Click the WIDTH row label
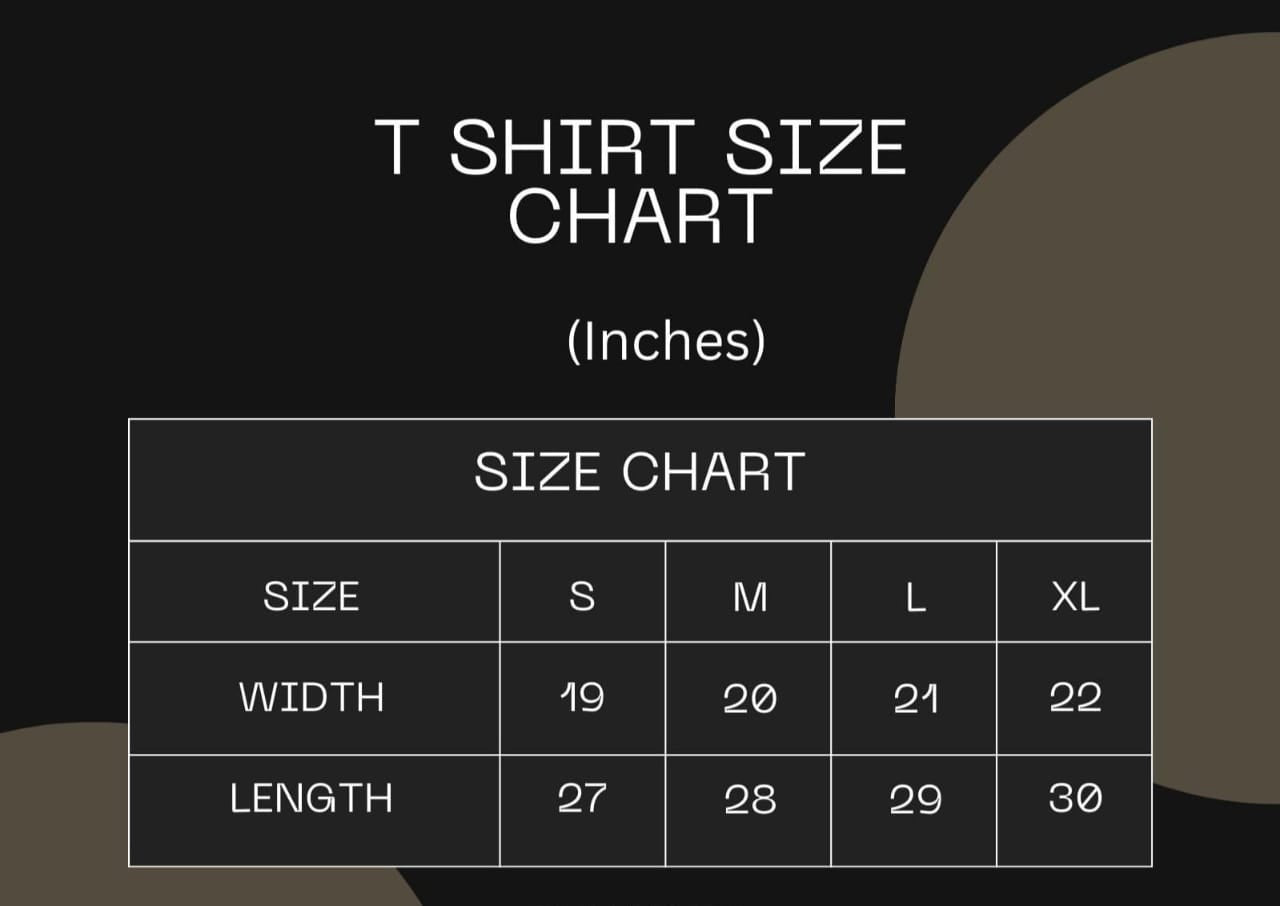The width and height of the screenshot is (1280, 906). pos(312,697)
